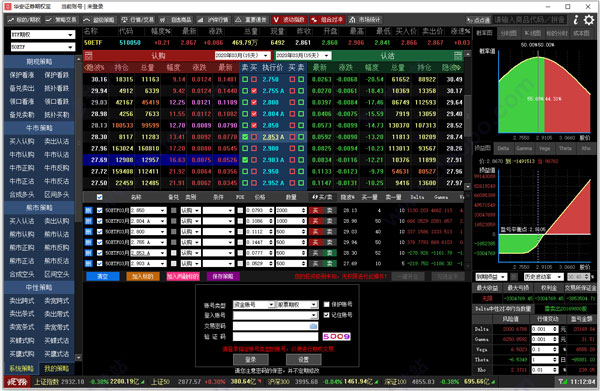
Task: Open the put-side expiry month dropdown
Action: click(x=303, y=56)
